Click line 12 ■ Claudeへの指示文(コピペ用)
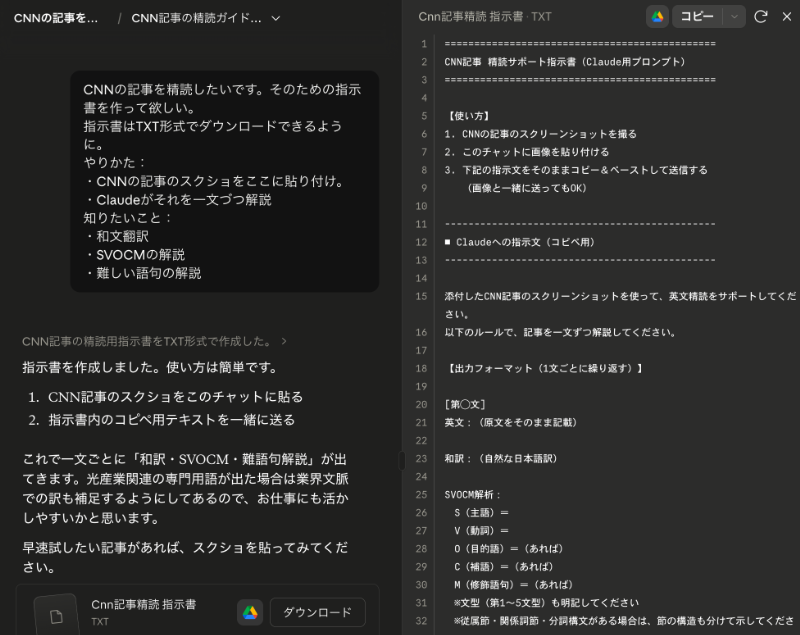Image resolution: width=800 pixels, height=635 pixels. point(519,242)
